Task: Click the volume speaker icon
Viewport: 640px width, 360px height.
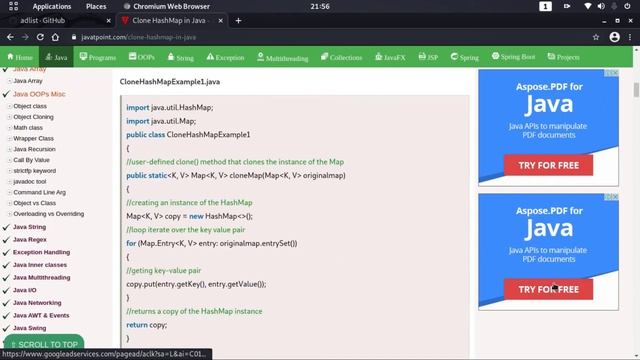Action: tap(601, 6)
